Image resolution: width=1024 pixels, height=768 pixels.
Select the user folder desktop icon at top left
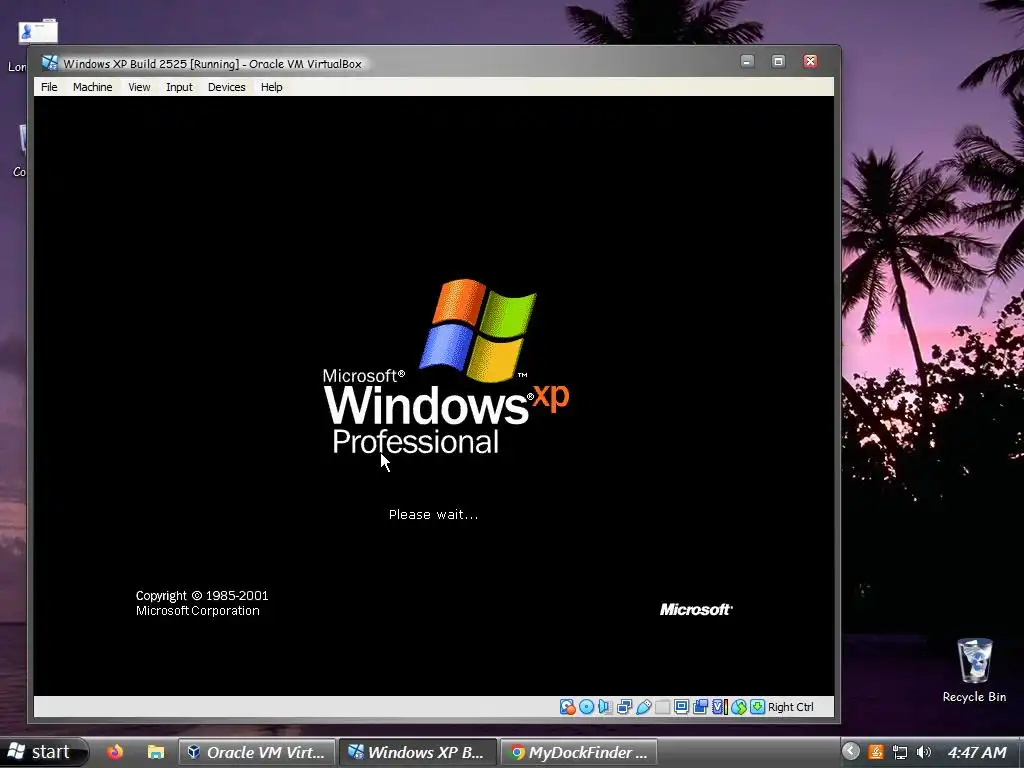[38, 31]
